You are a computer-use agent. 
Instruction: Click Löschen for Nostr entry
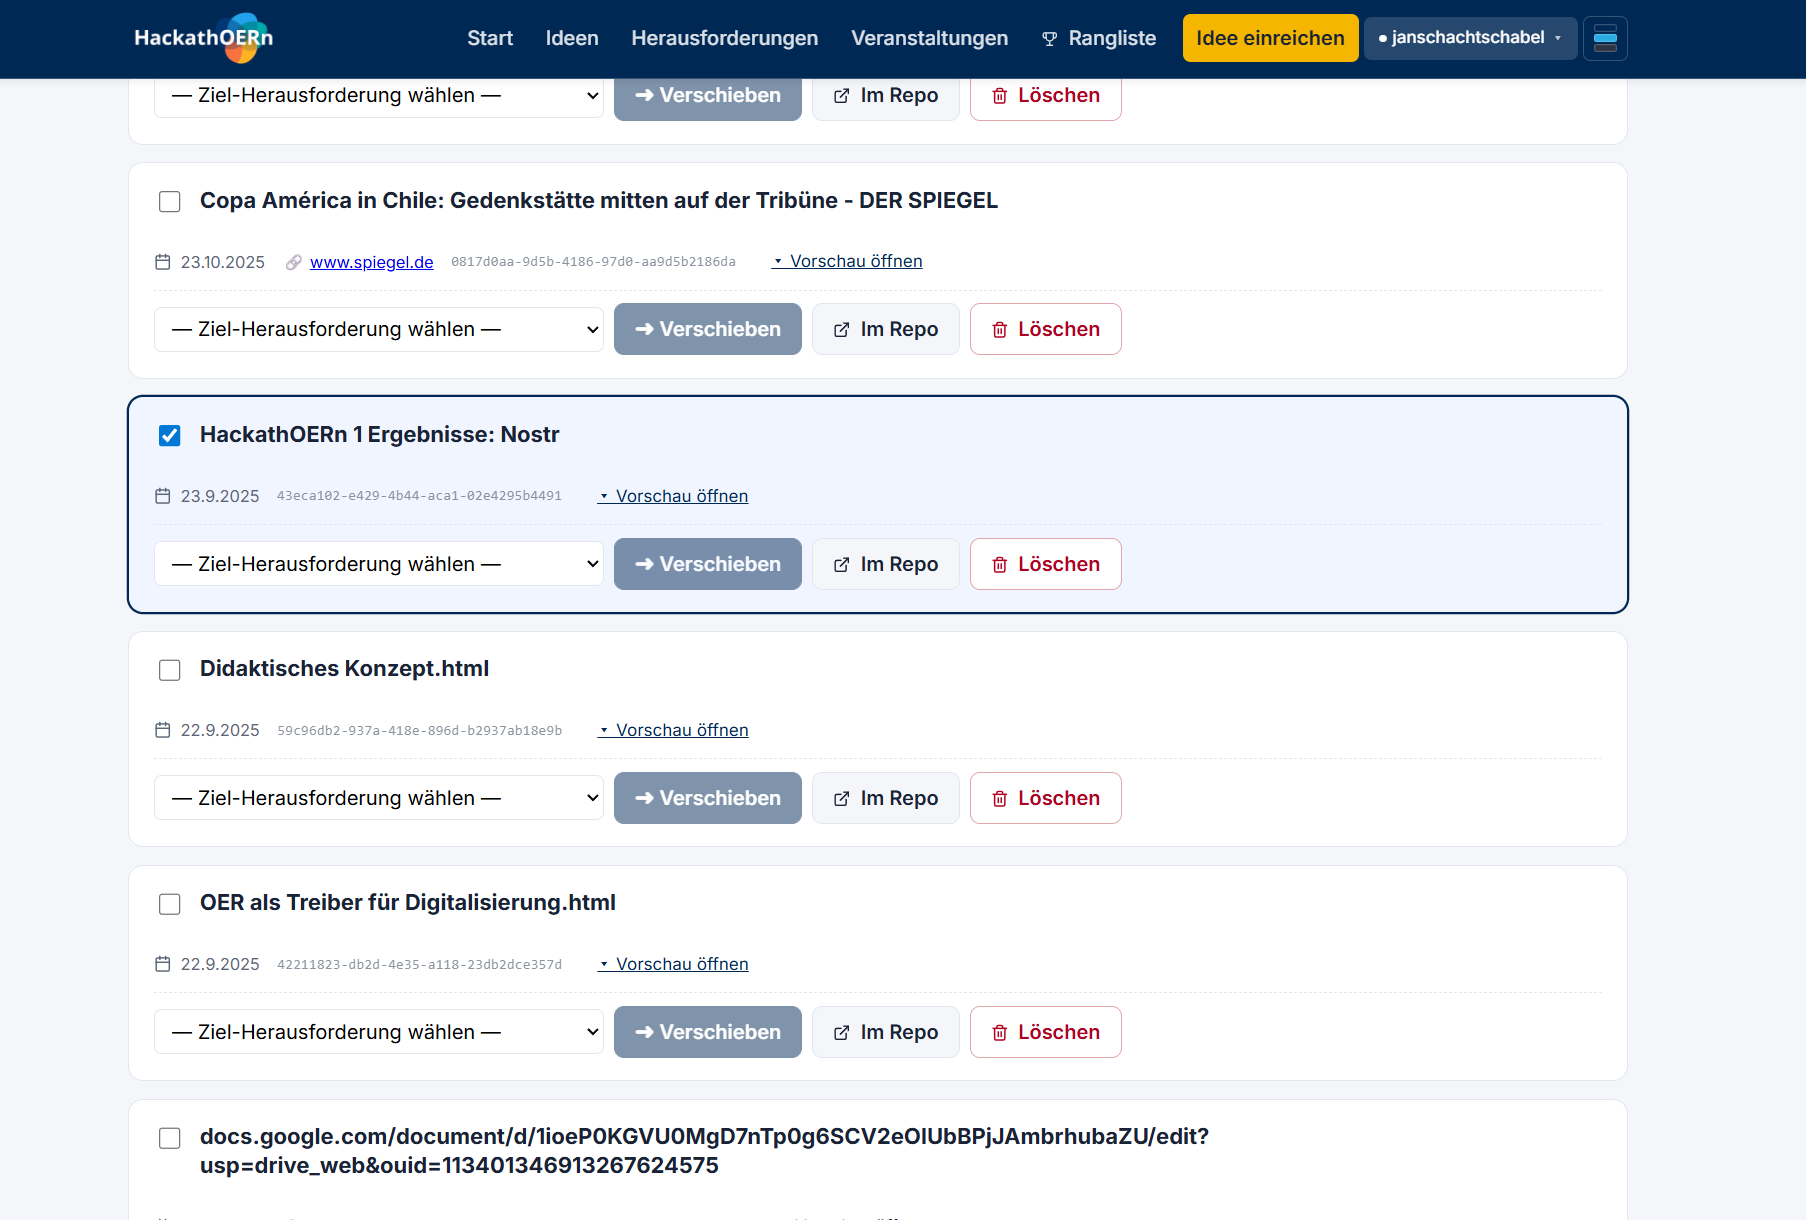tap(1046, 564)
